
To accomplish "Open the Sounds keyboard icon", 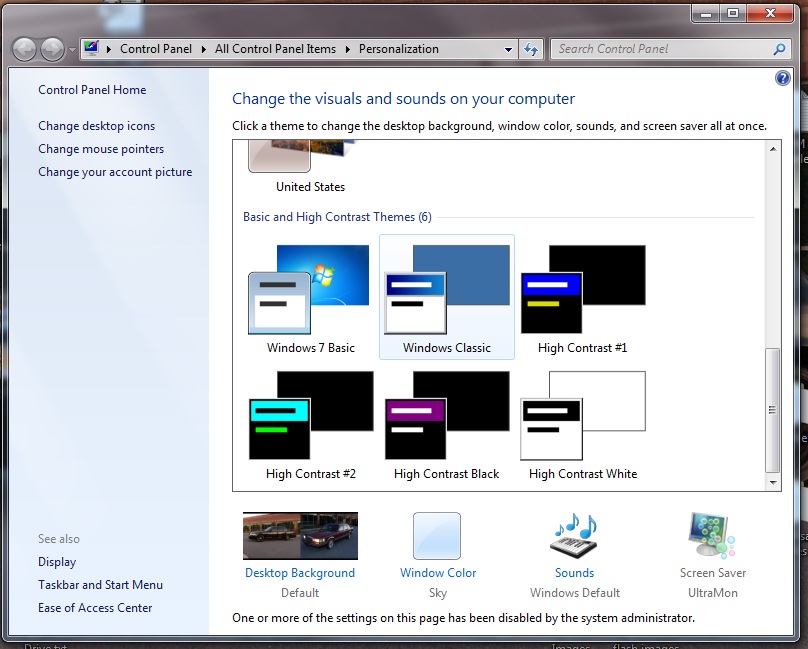I will coord(575,536).
